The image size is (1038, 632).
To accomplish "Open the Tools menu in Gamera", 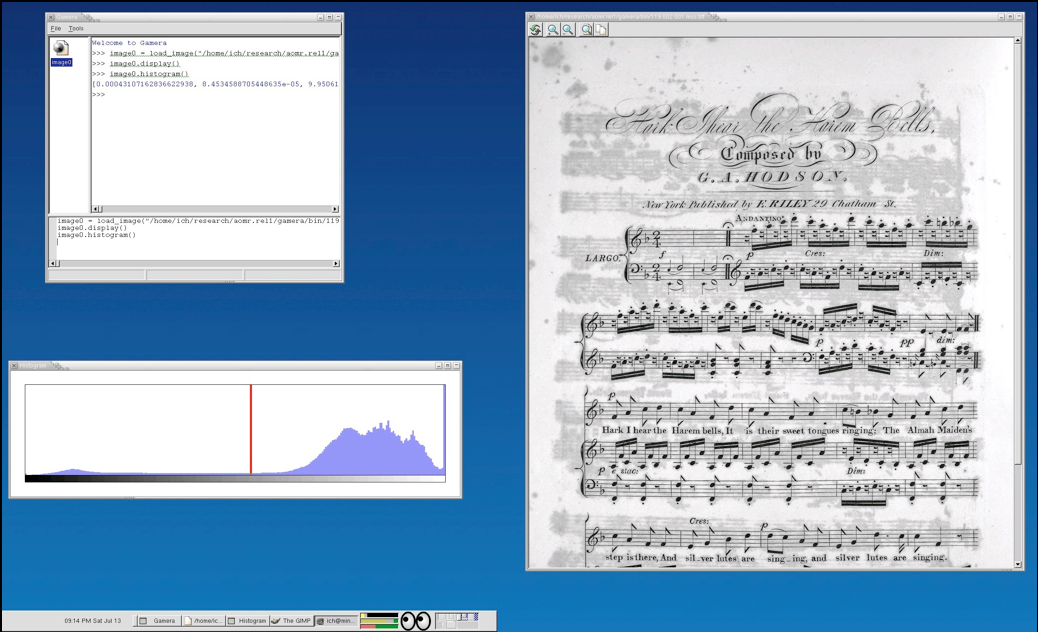I will pyautogui.click(x=76, y=28).
